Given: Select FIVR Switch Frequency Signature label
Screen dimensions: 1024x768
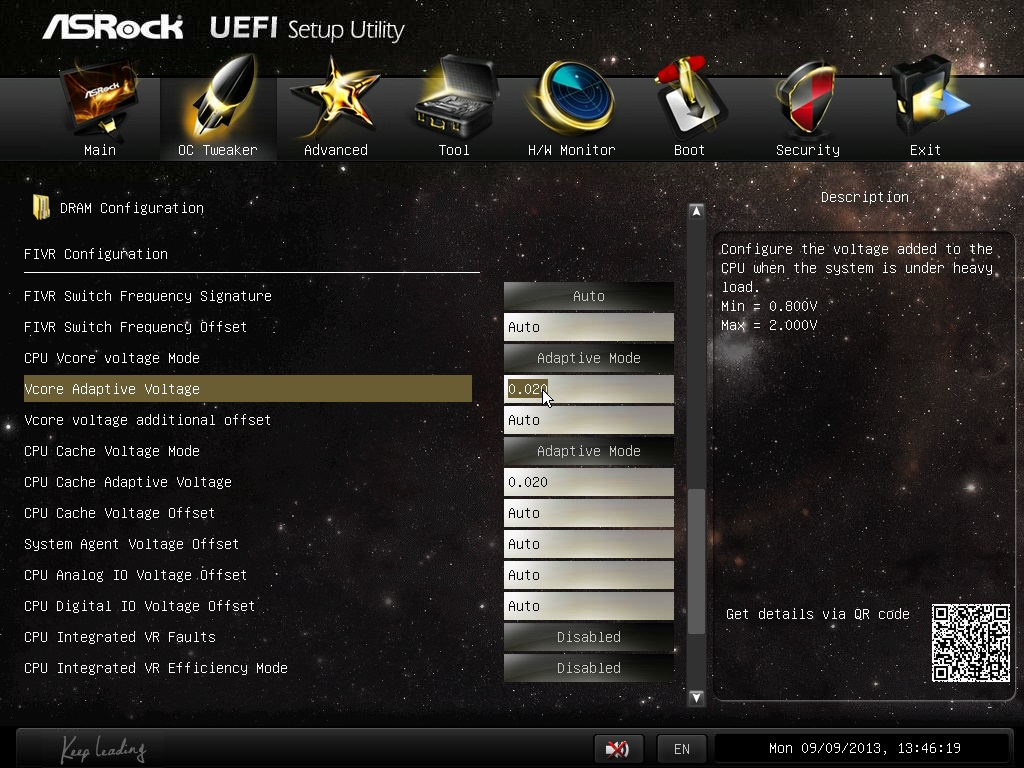Looking at the screenshot, I should pyautogui.click(x=148, y=296).
